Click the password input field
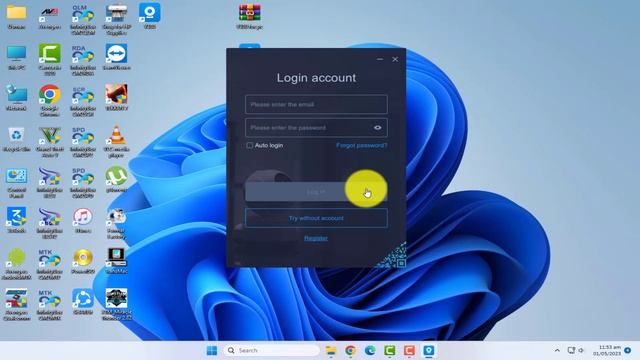640x360 pixels. (316, 128)
